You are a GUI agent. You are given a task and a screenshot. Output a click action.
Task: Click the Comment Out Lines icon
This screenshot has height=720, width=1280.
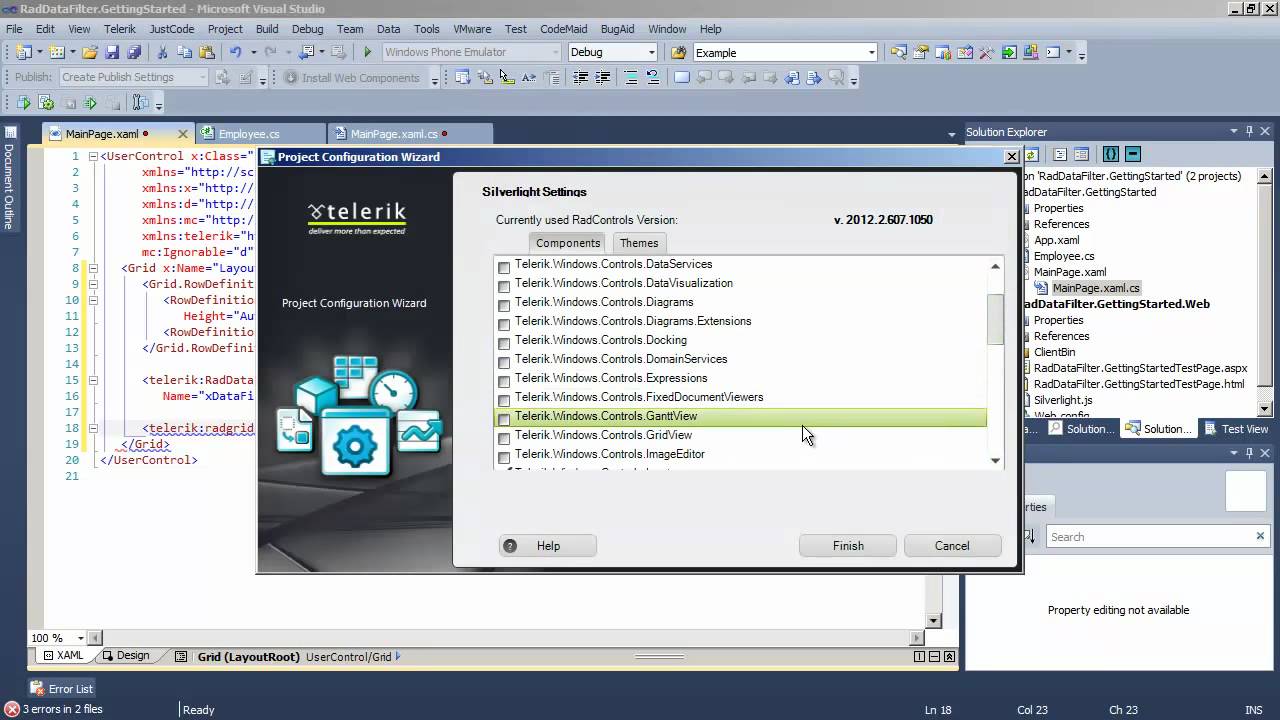[631, 77]
